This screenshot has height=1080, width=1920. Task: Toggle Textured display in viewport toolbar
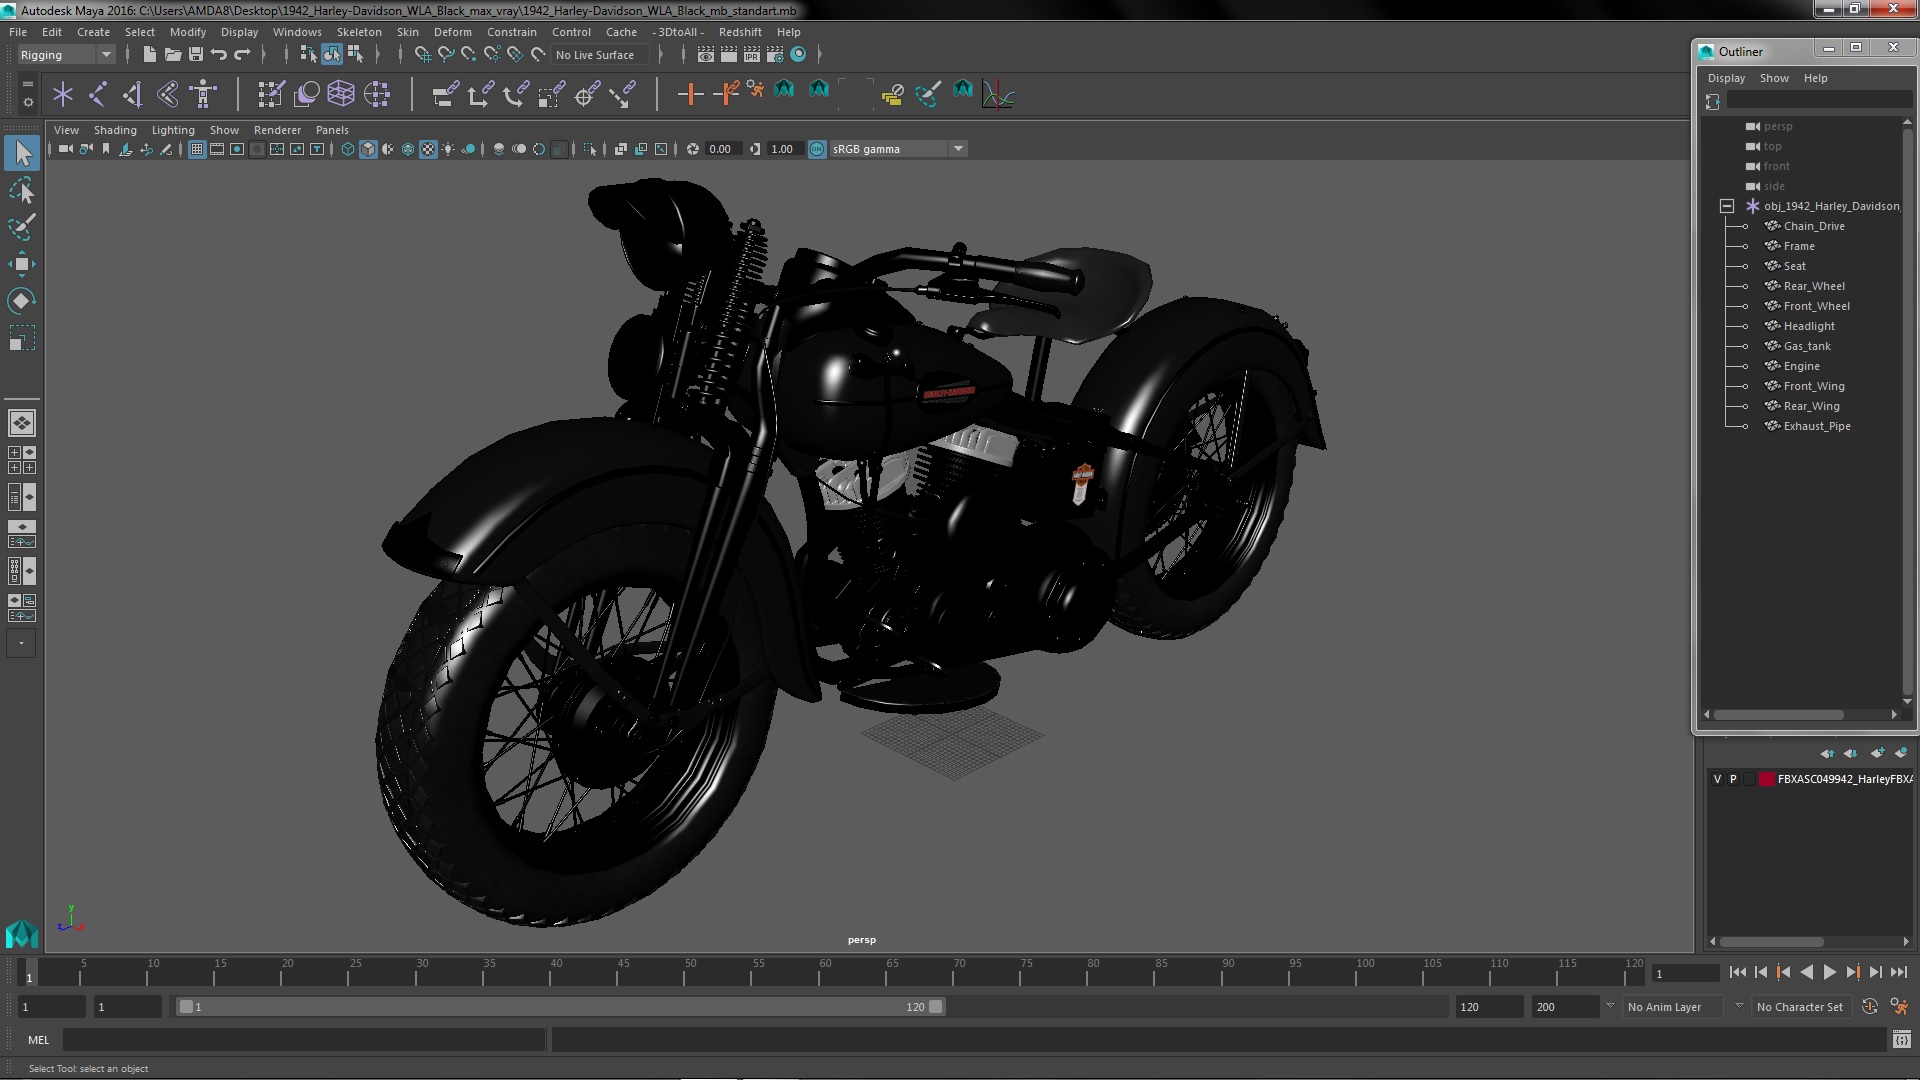click(x=428, y=149)
